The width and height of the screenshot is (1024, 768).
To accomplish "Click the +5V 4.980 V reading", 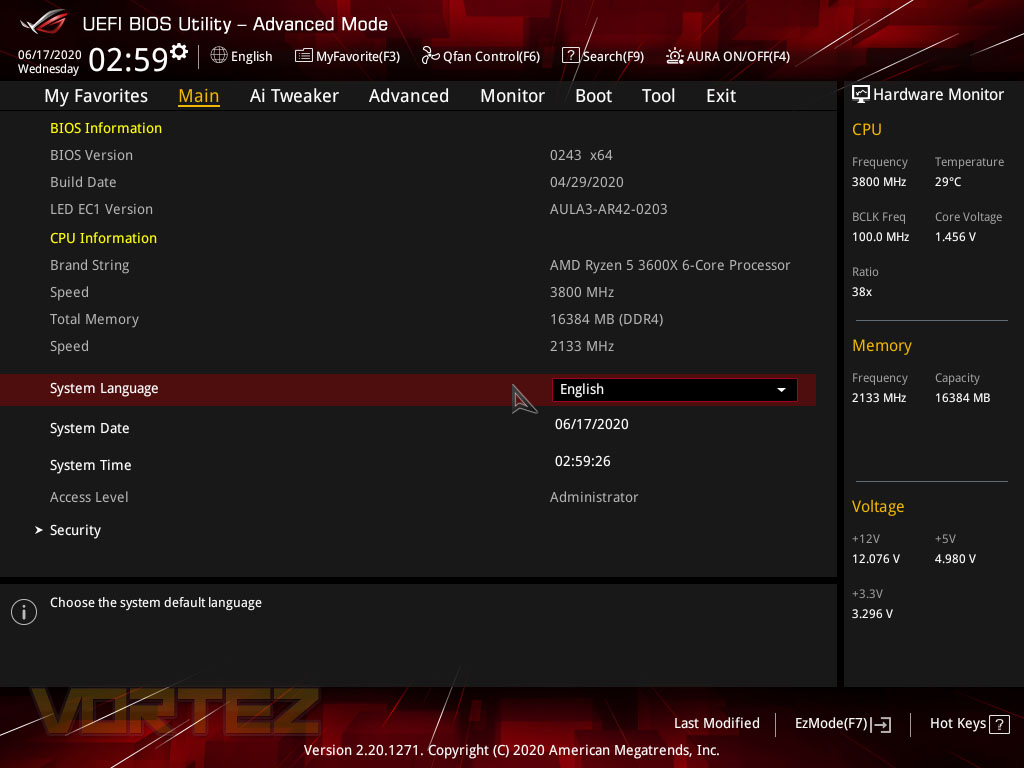I will pos(955,559).
